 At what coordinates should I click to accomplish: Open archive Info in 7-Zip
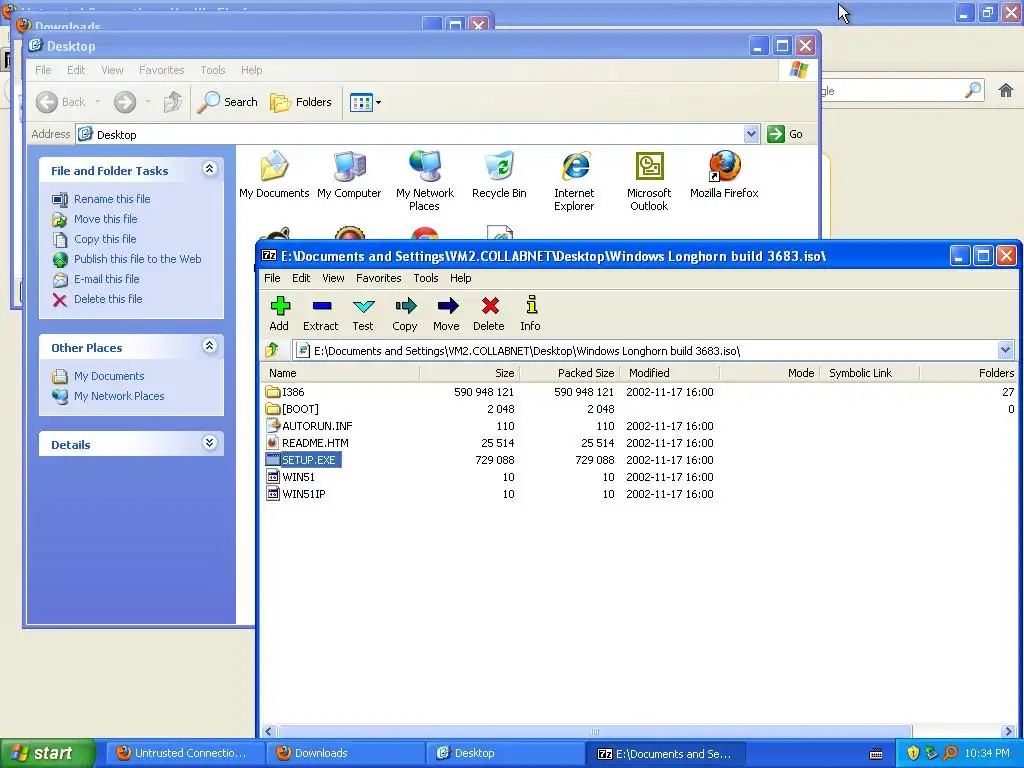[x=531, y=313]
